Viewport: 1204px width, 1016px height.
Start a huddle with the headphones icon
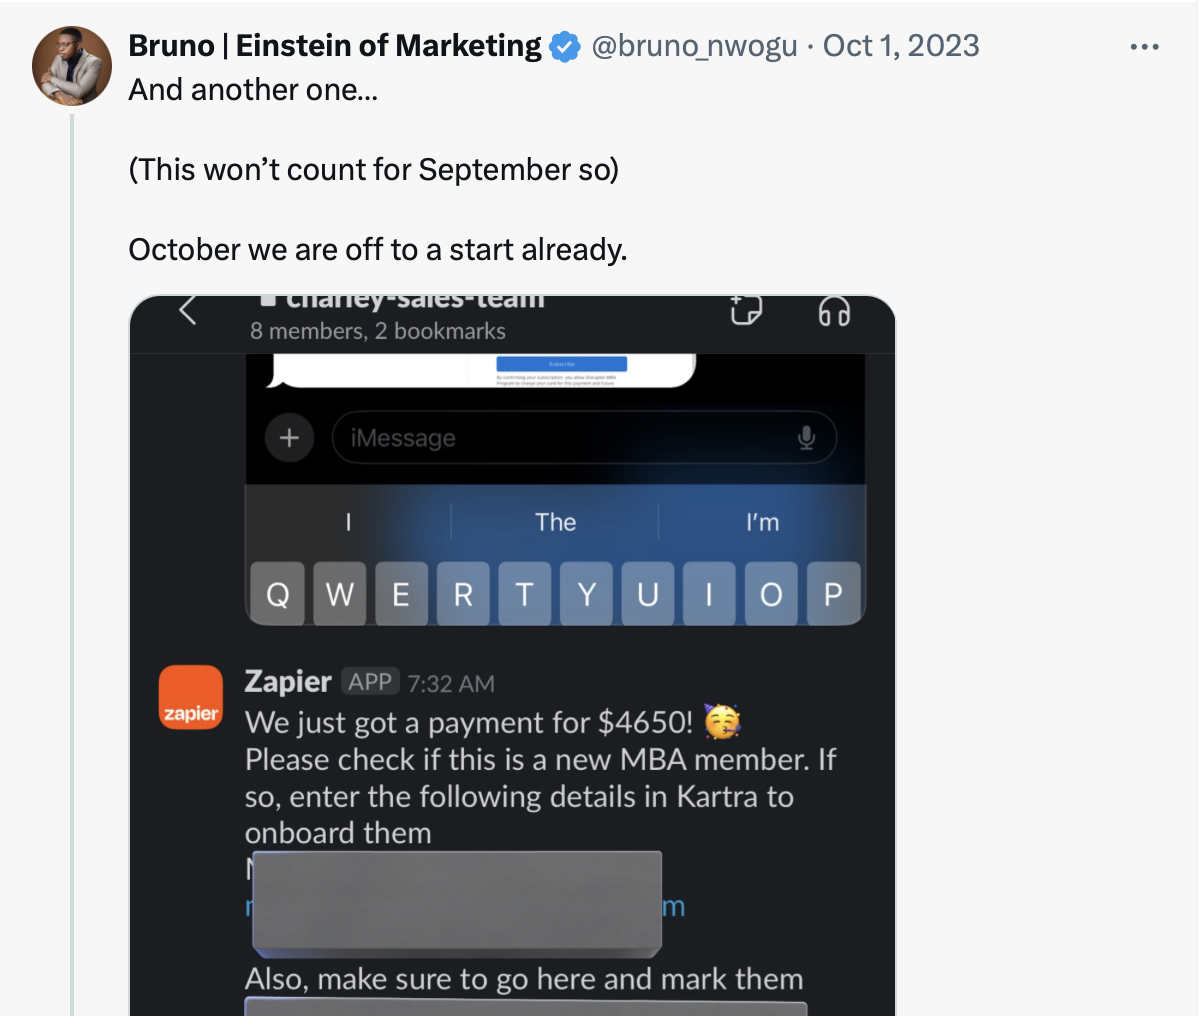click(834, 312)
